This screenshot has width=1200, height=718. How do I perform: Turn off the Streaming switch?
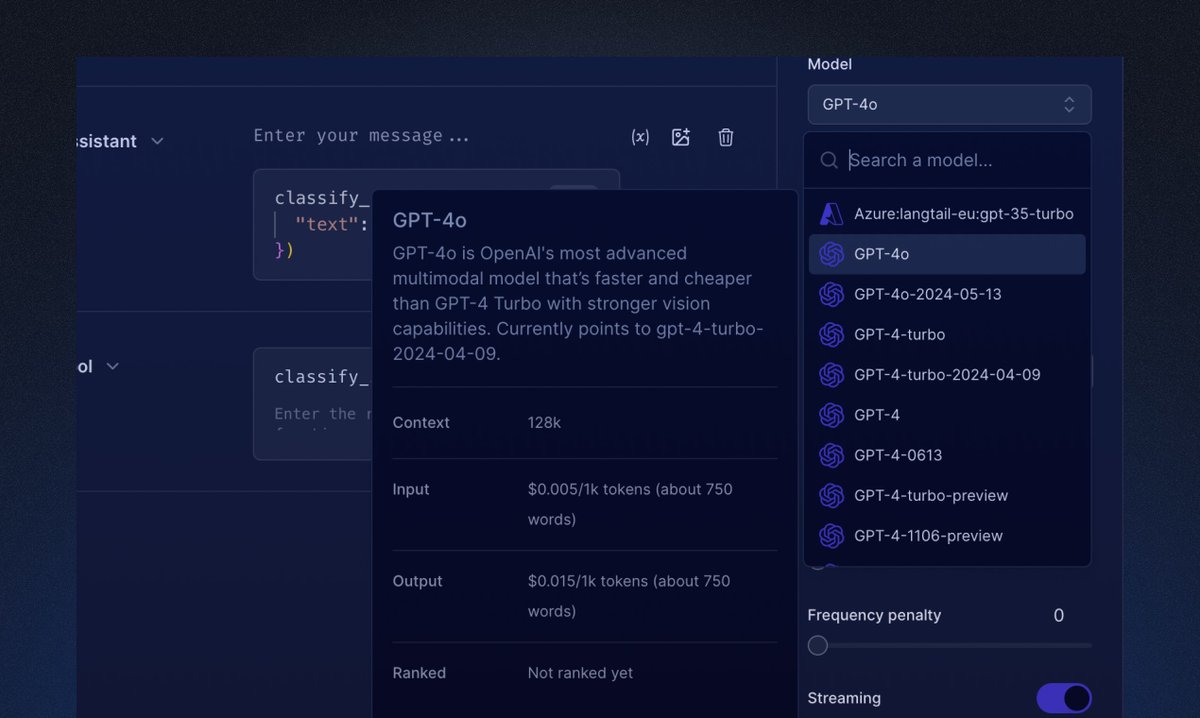[1064, 698]
